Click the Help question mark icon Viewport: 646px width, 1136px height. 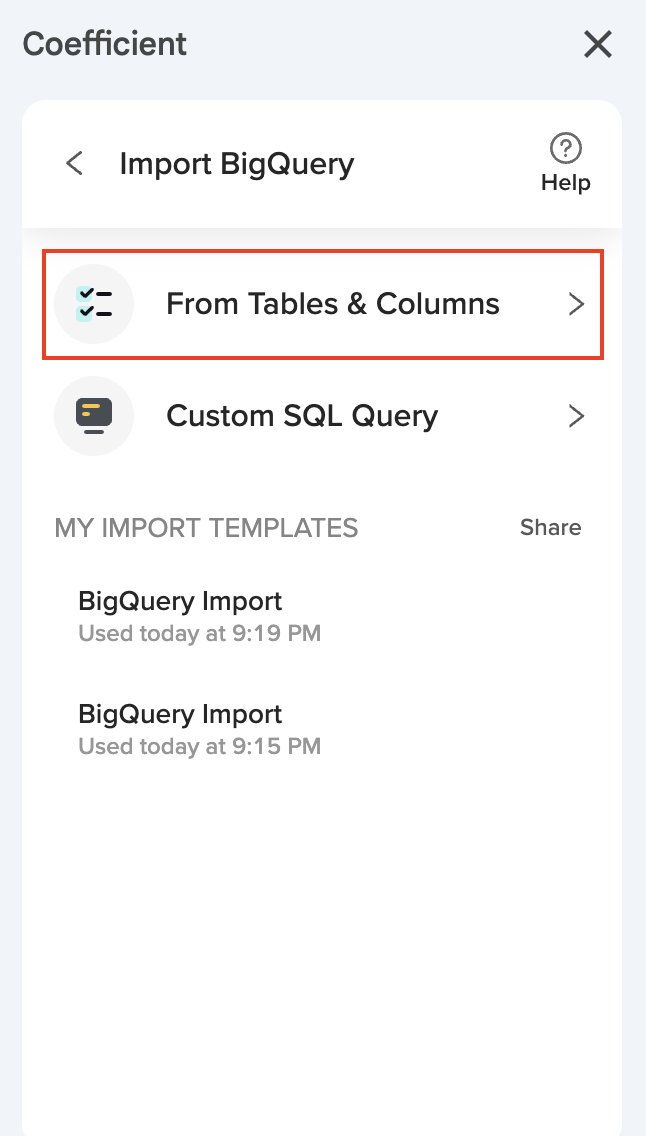(566, 149)
